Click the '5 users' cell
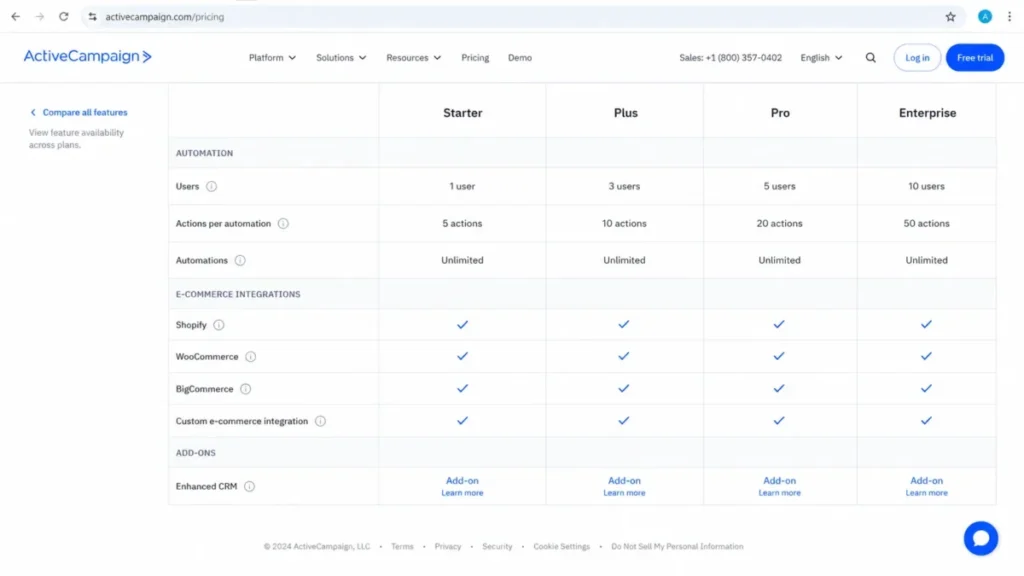The height and width of the screenshot is (576, 1024). 779,187
